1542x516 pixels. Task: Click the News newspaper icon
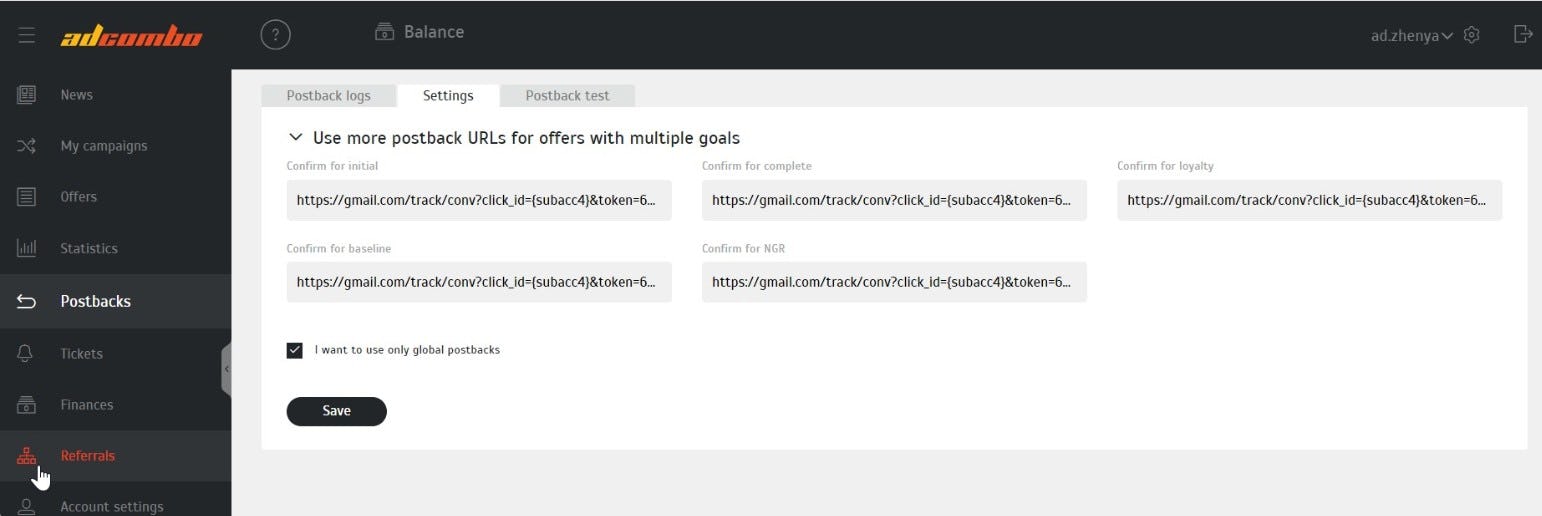tap(26, 95)
